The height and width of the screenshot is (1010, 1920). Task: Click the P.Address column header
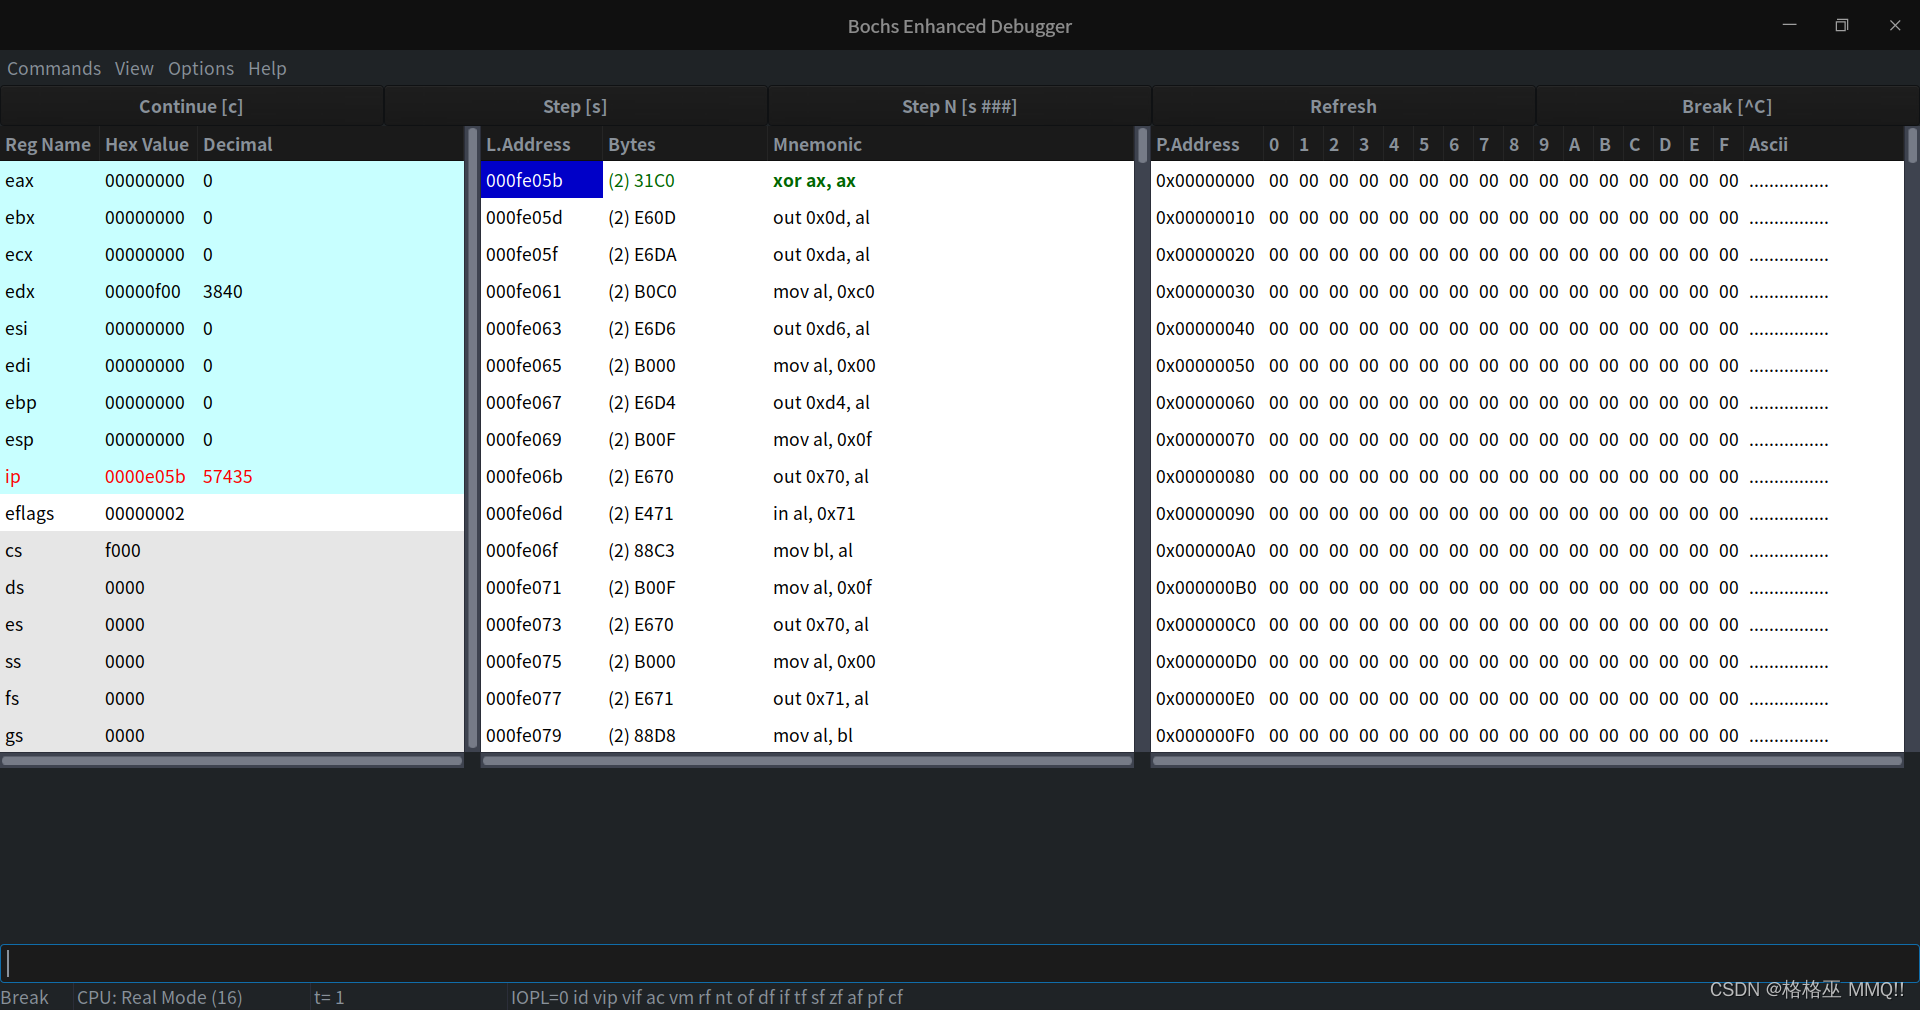(x=1206, y=144)
